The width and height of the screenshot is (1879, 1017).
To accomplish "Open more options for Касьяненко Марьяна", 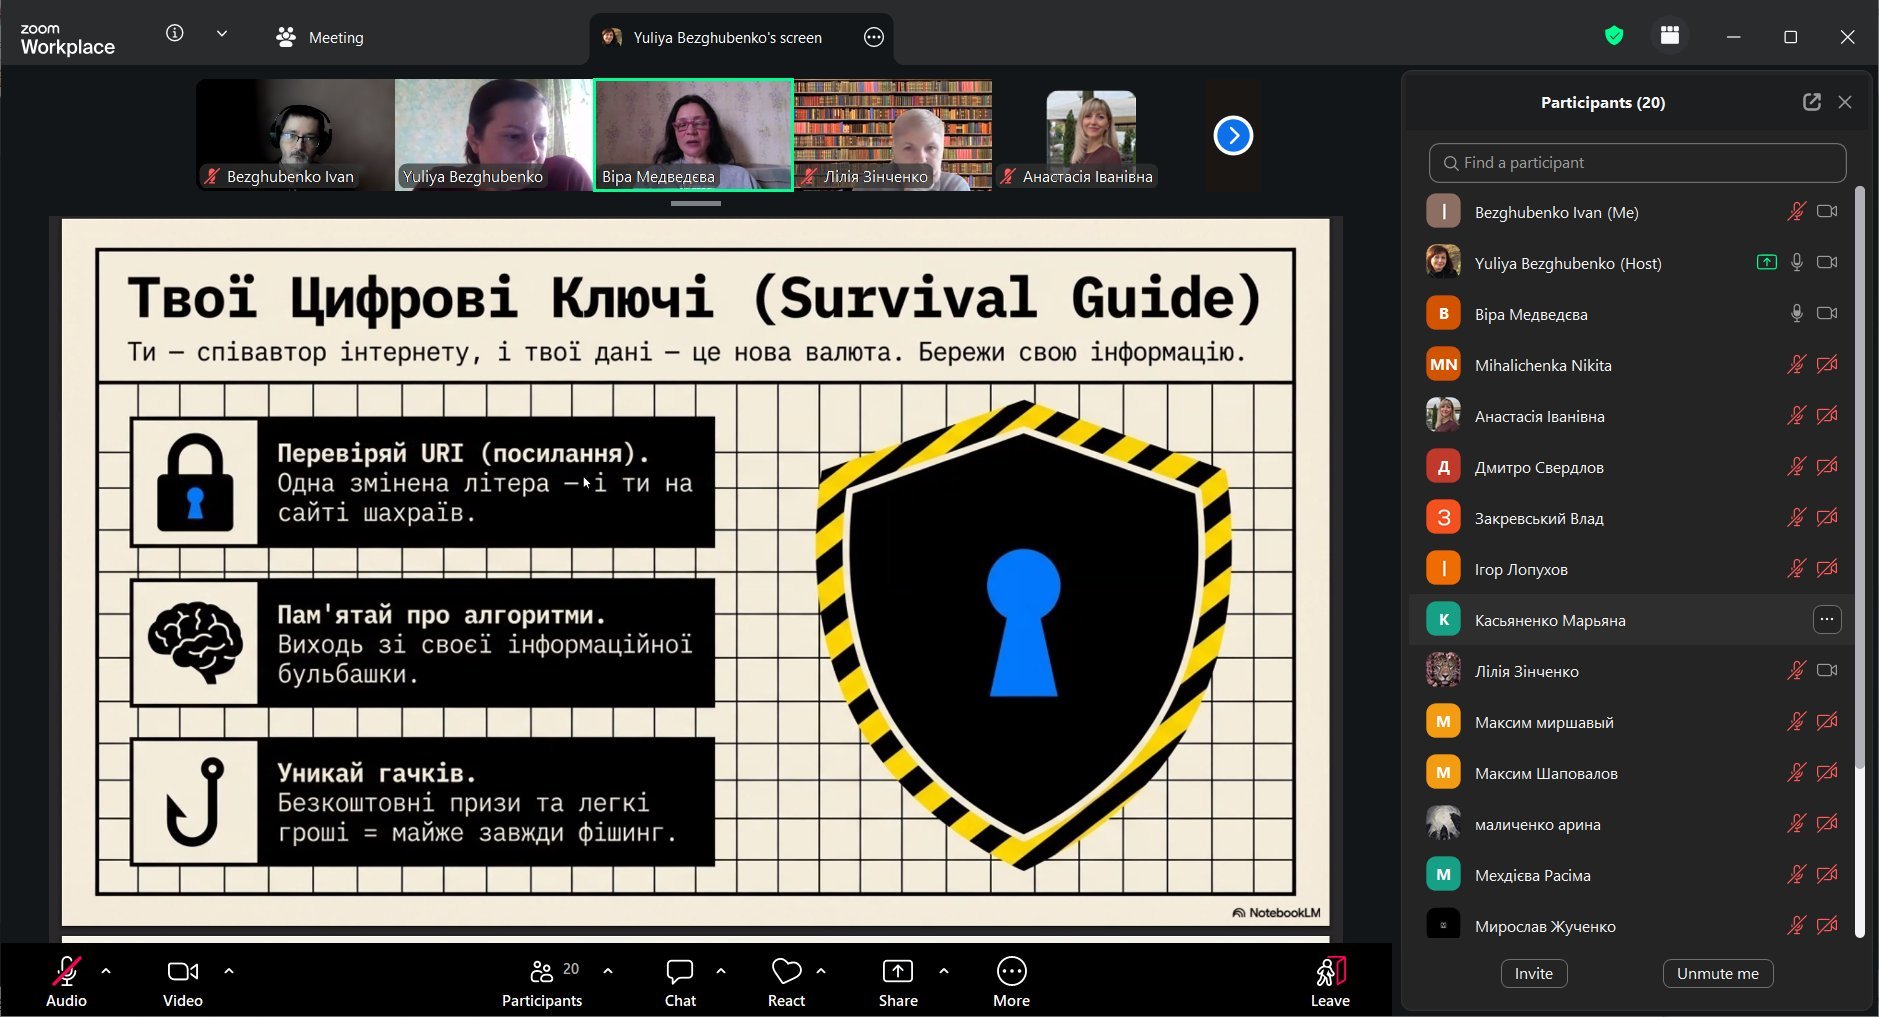I will point(1827,620).
